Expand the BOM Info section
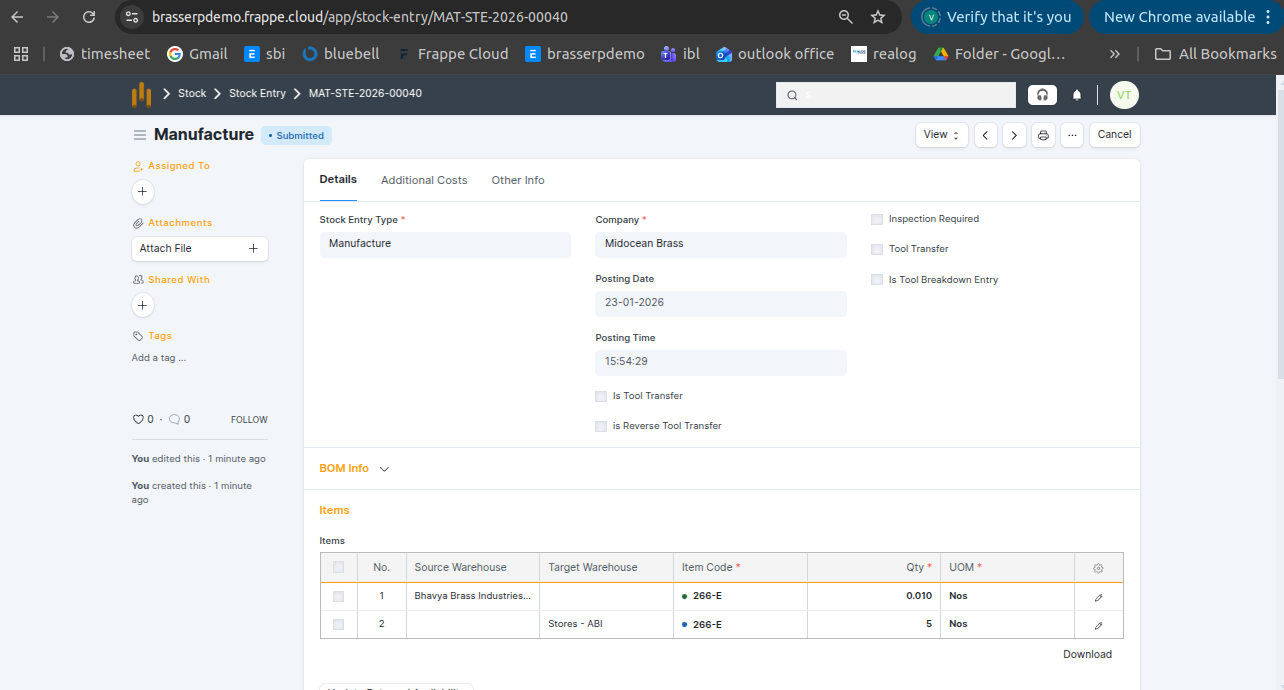1284x690 pixels. click(354, 468)
